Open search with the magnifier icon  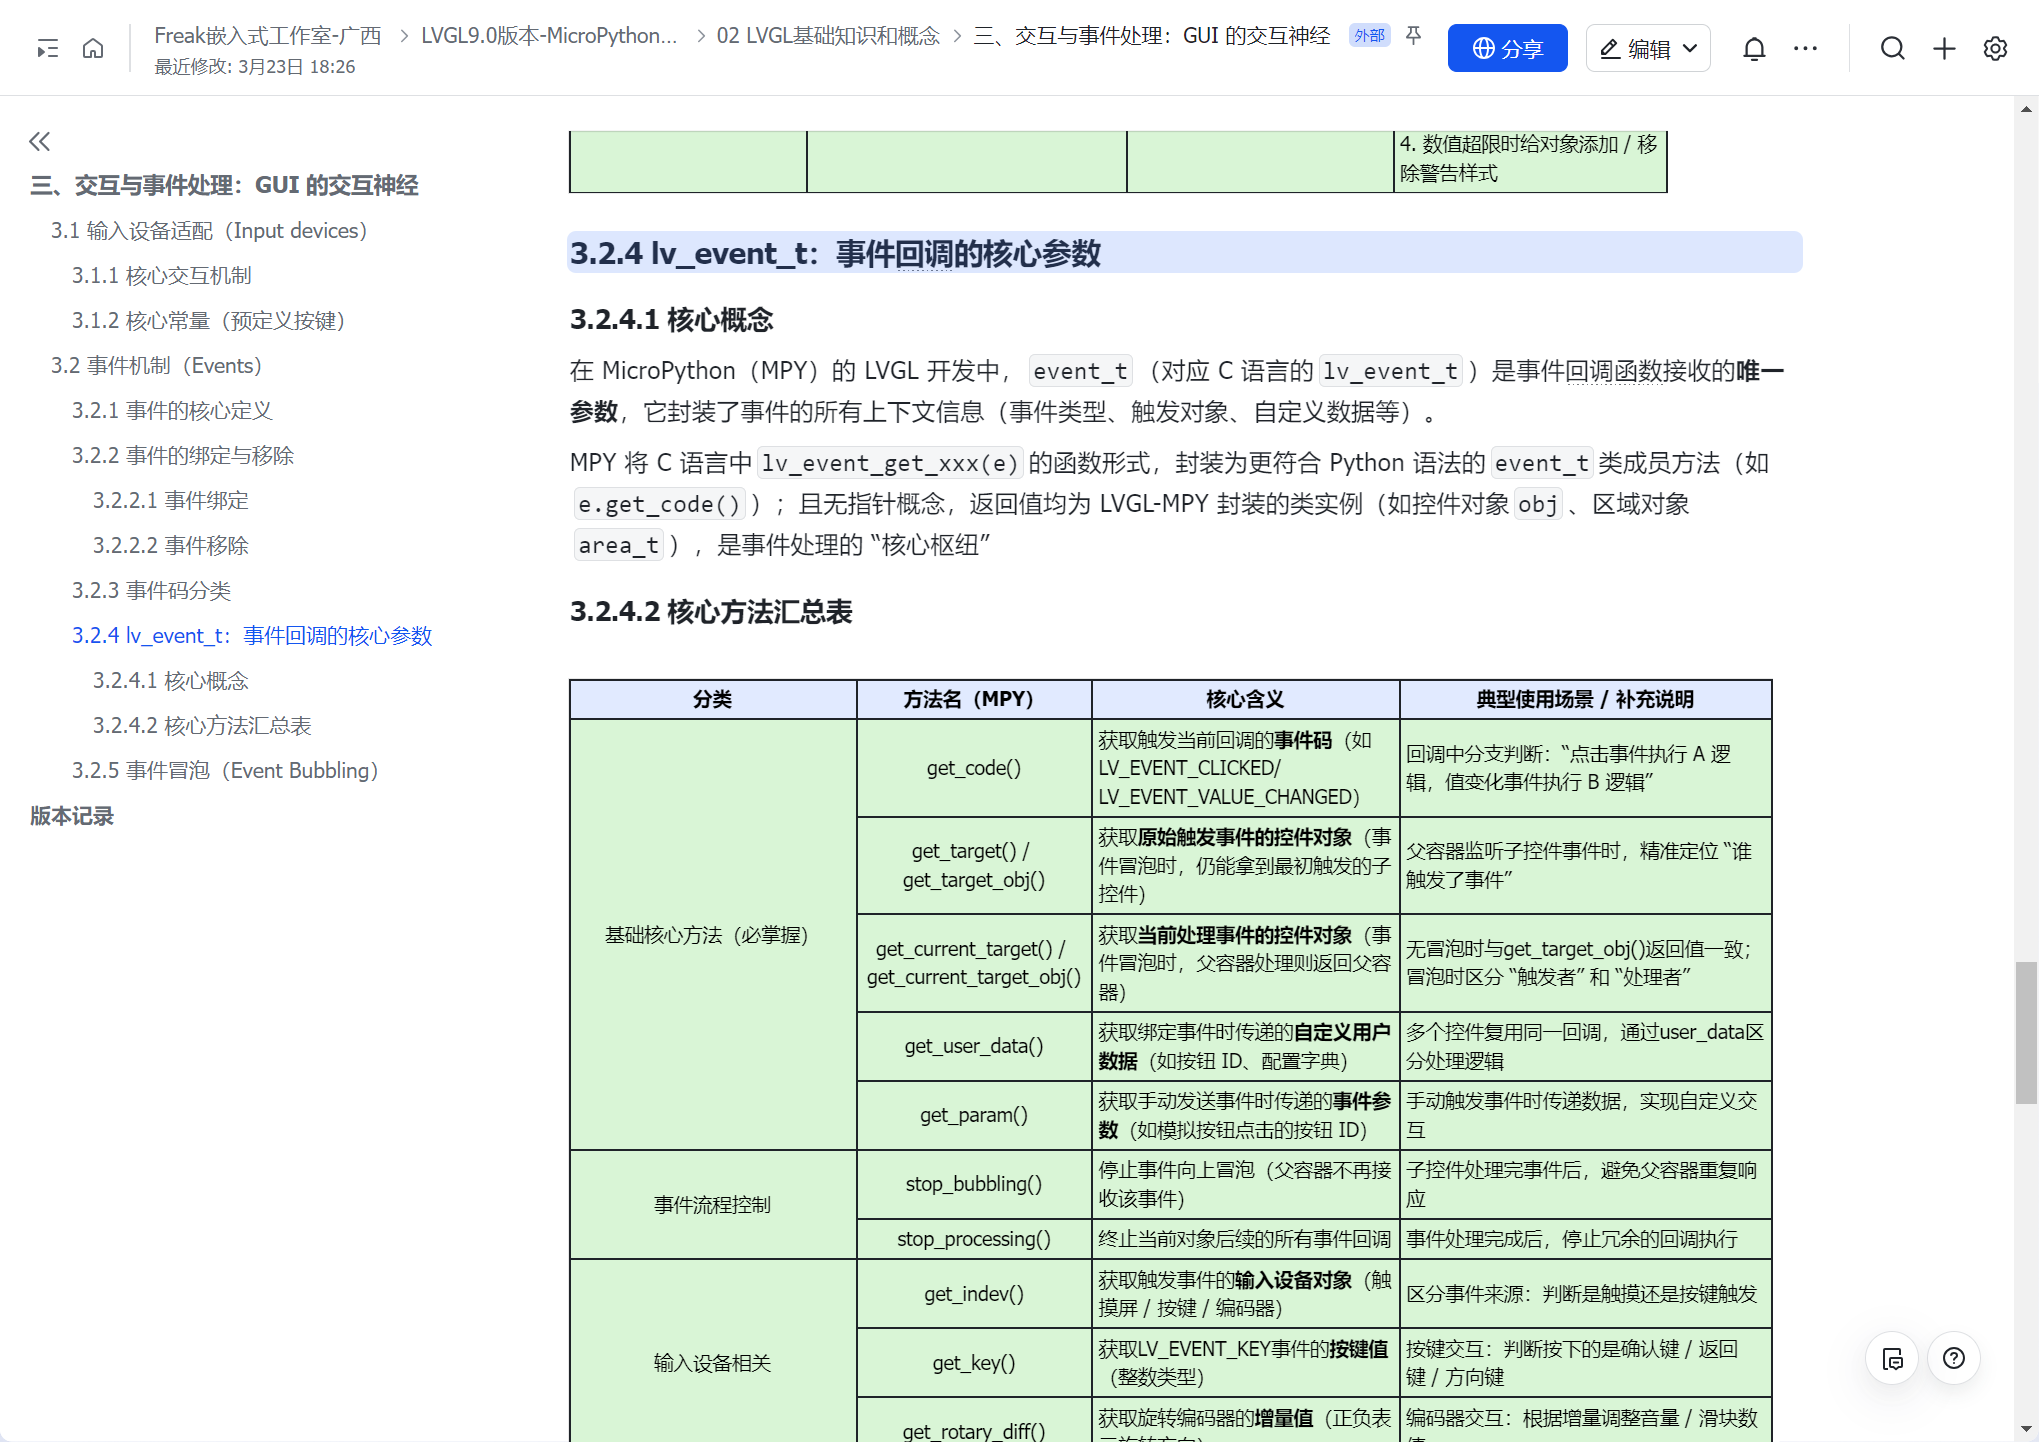tap(1892, 47)
